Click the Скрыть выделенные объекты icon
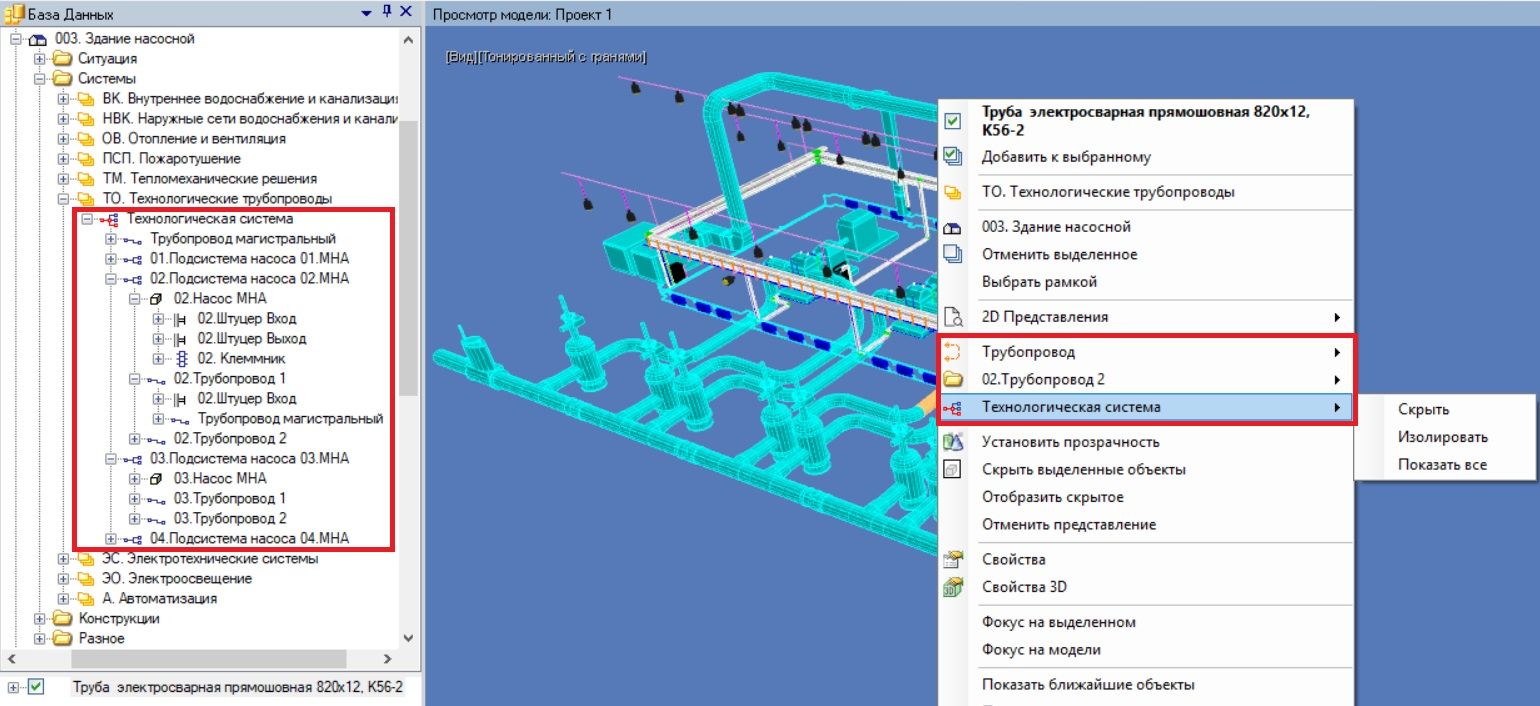Viewport: 1540px width, 706px height. point(953,470)
